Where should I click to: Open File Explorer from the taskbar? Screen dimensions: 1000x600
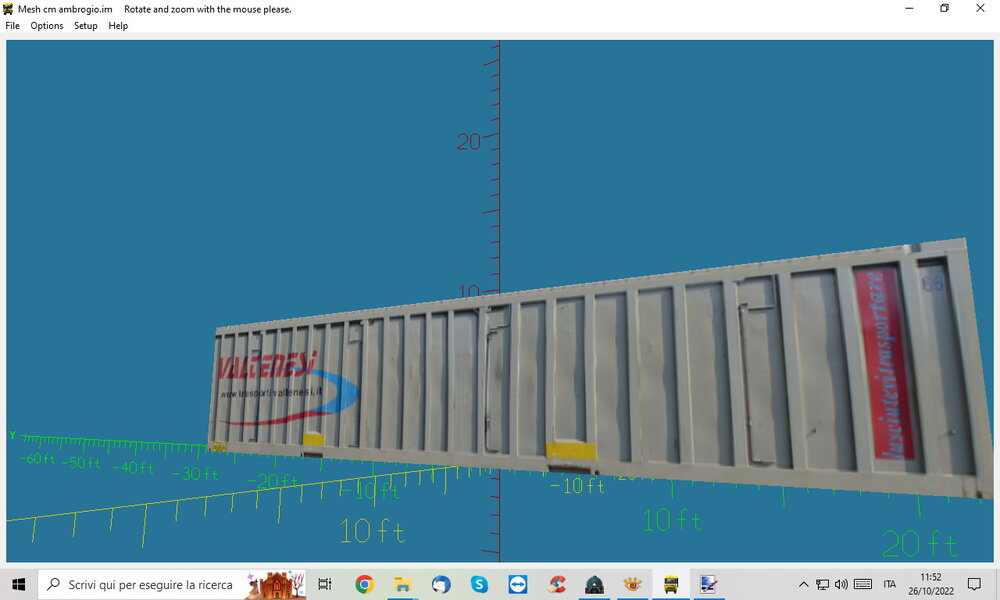pyautogui.click(x=402, y=584)
